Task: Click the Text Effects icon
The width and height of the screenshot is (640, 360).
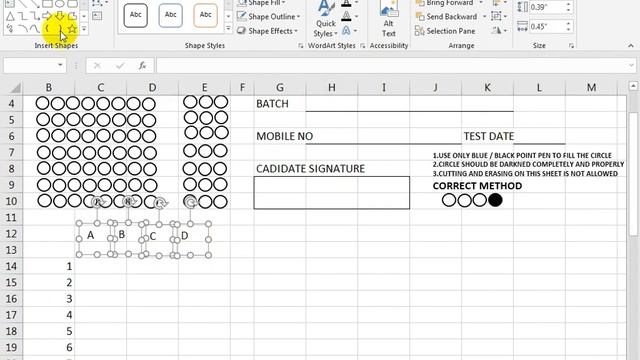Action: coord(346,31)
